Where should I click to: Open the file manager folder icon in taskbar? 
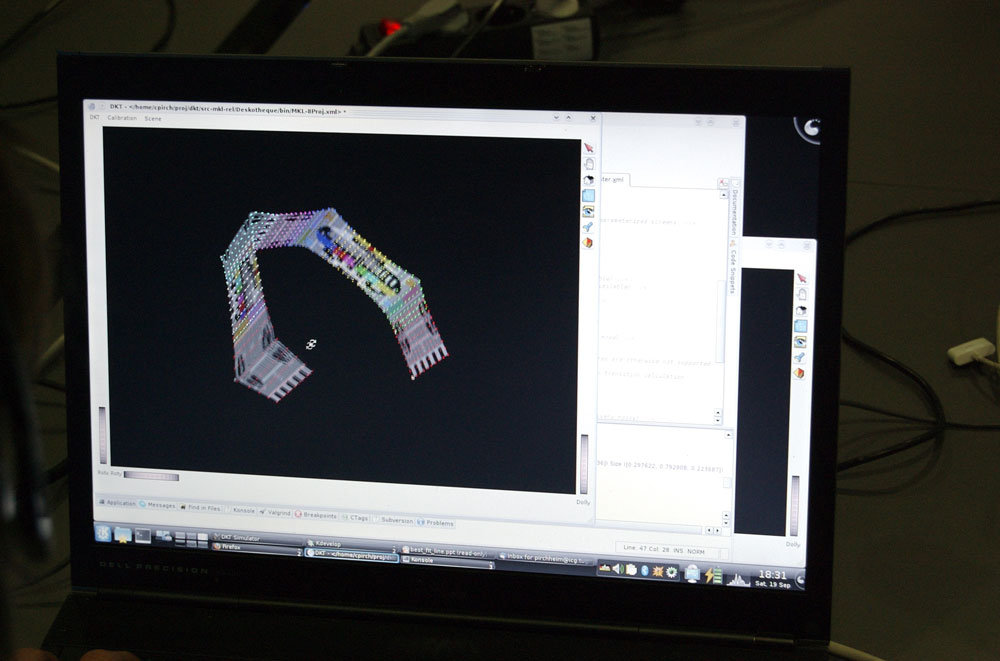tap(122, 535)
